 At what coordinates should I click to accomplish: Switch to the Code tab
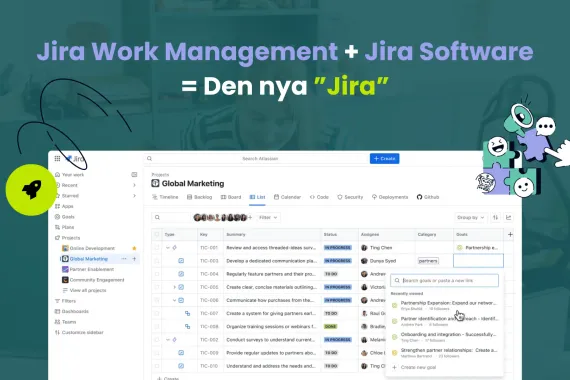click(x=319, y=197)
